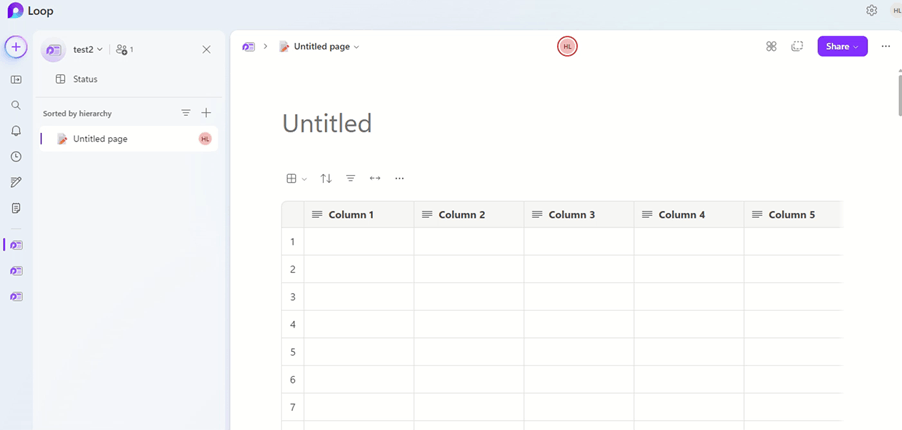Add a new page with sidebar plus icon
Screen dimensions: 902x430
(207, 113)
